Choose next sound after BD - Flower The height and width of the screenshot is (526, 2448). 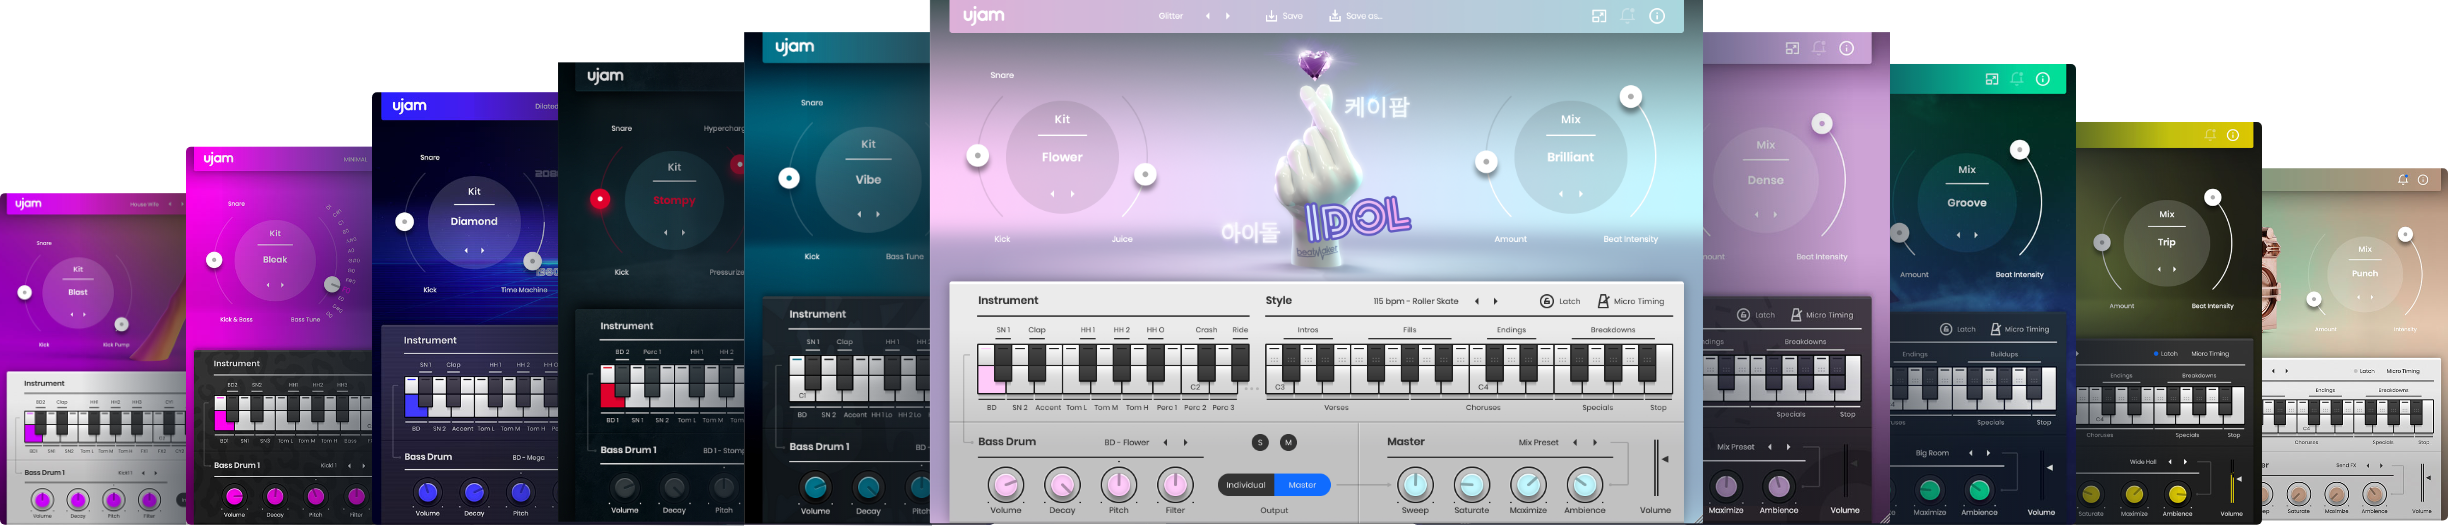pos(1186,442)
